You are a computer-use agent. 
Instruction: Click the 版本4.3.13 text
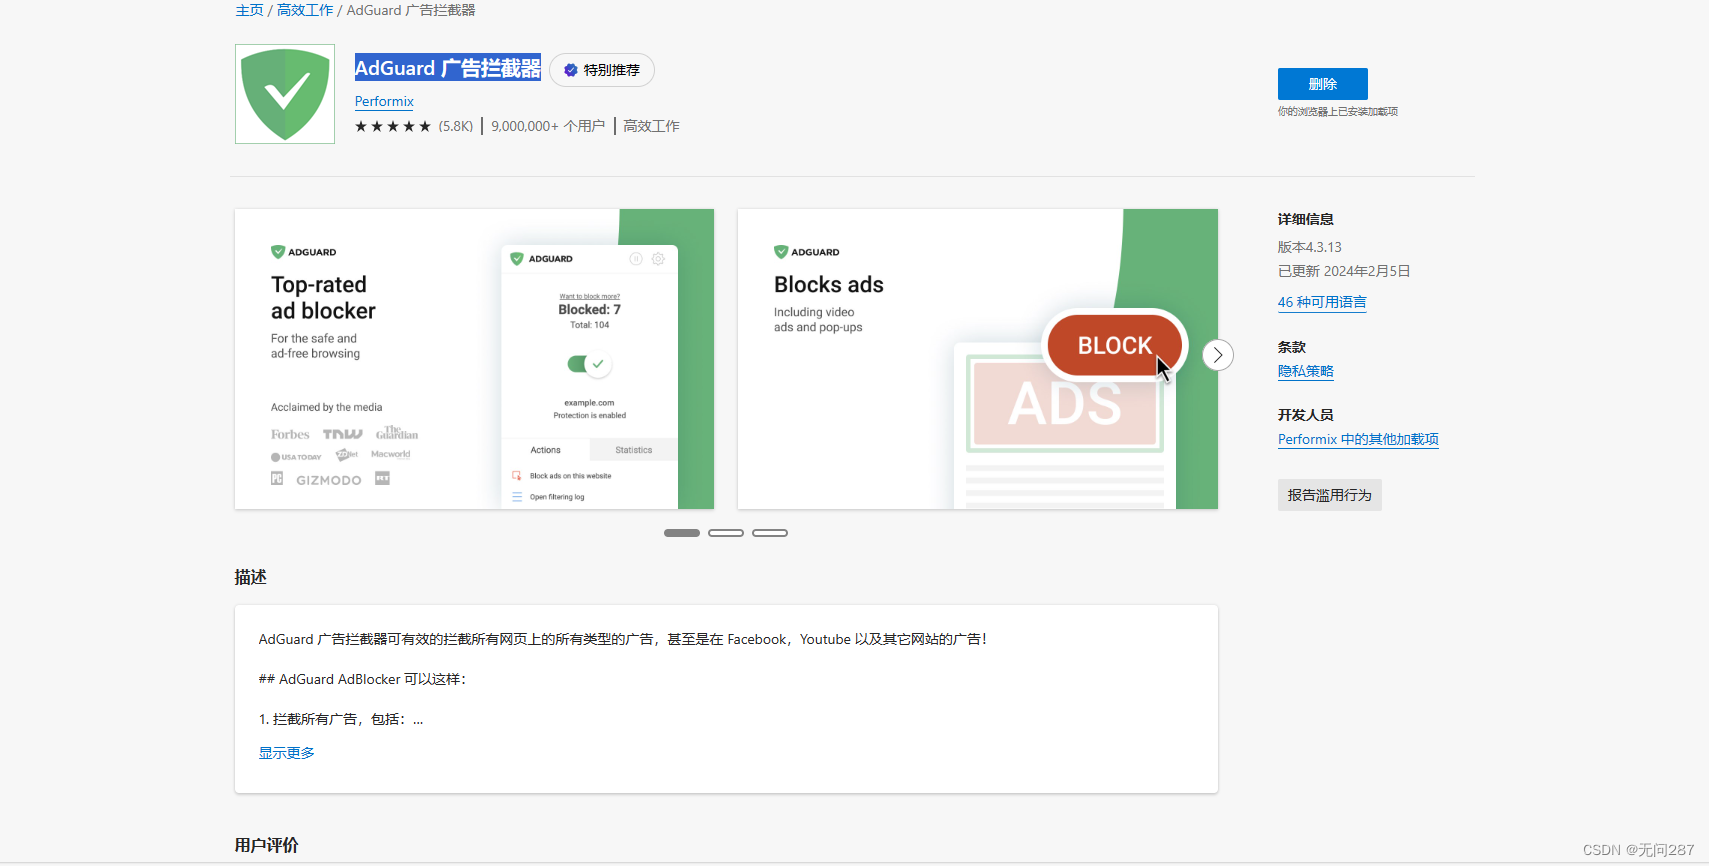[x=1309, y=247]
